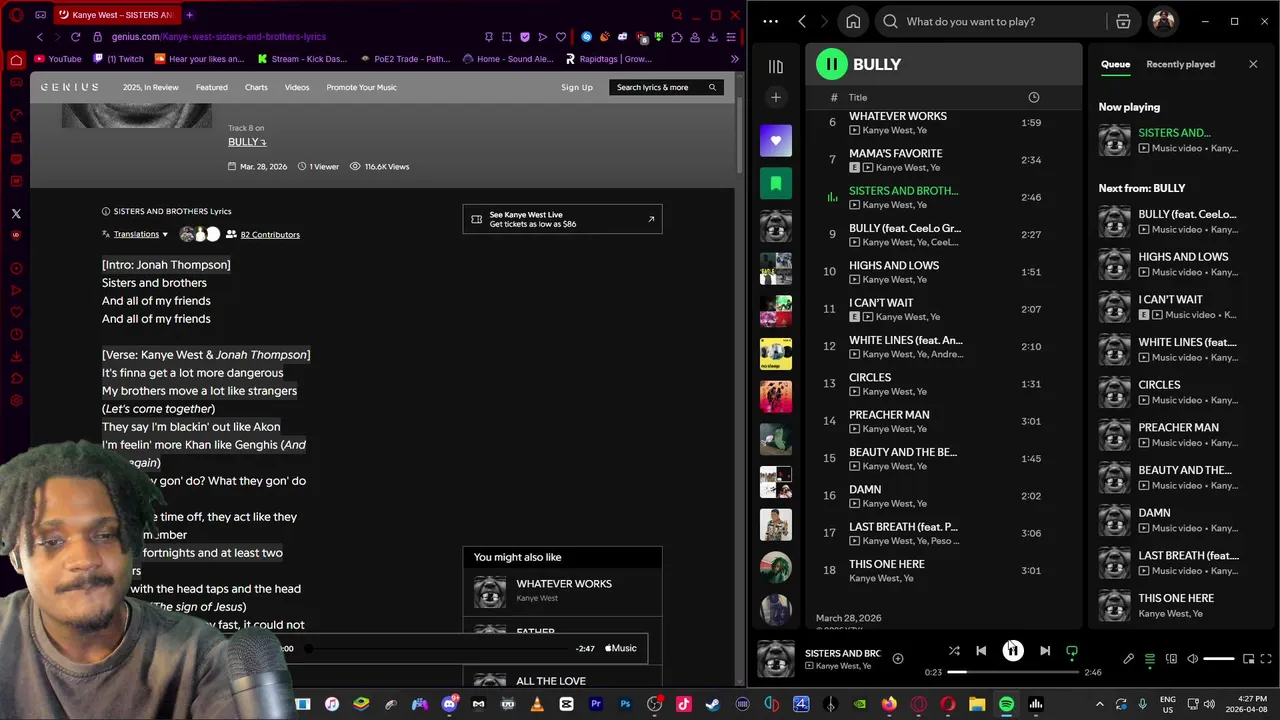1280x720 pixels.
Task: Open Your Library icon in Spotify sidebar
Action: [775, 66]
